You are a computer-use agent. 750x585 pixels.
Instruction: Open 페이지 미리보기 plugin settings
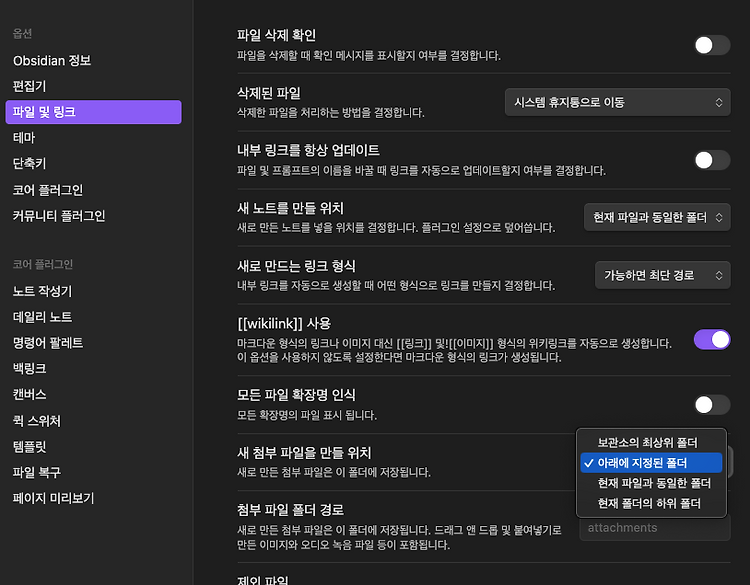(x=53, y=498)
